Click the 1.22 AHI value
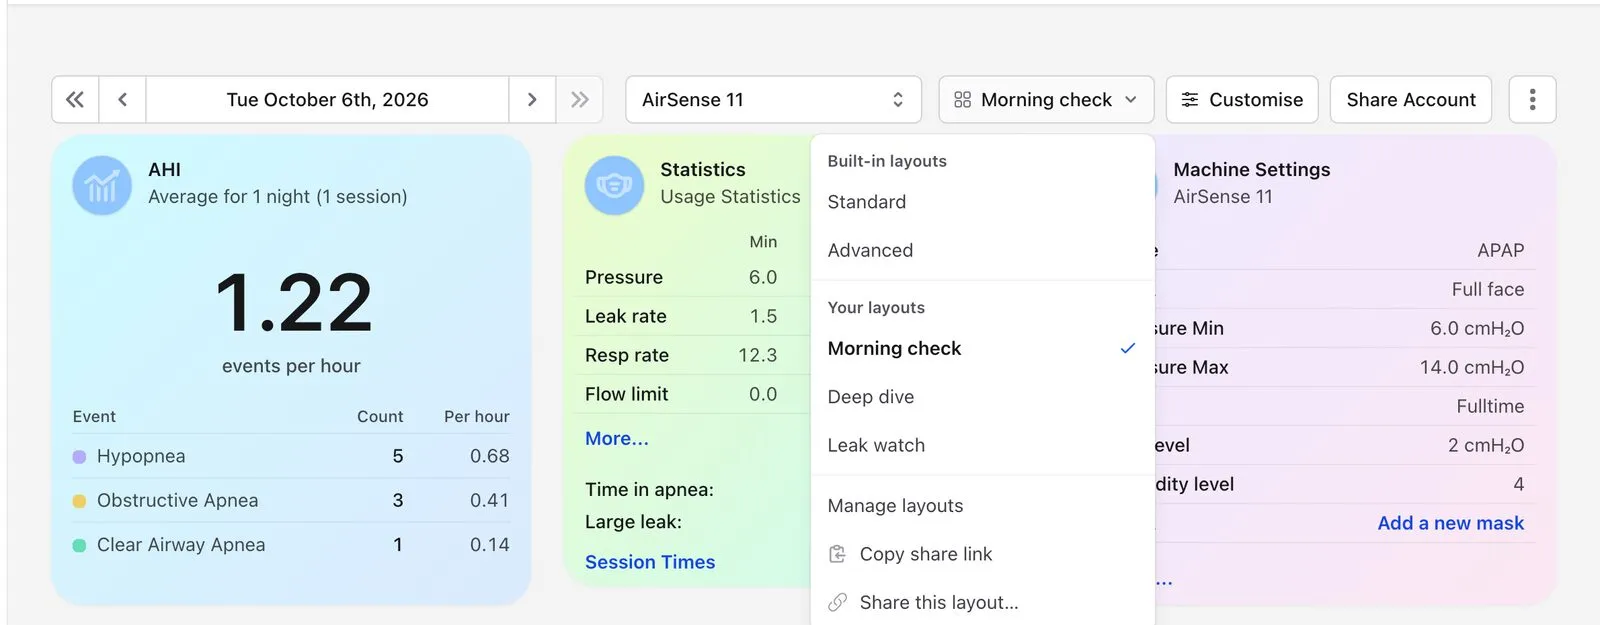The image size is (1600, 625). click(293, 302)
